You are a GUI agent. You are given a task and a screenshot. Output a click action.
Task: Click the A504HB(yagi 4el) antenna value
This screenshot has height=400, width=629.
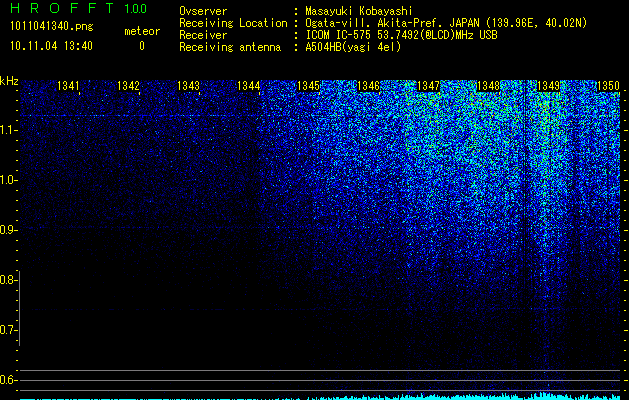[353, 47]
